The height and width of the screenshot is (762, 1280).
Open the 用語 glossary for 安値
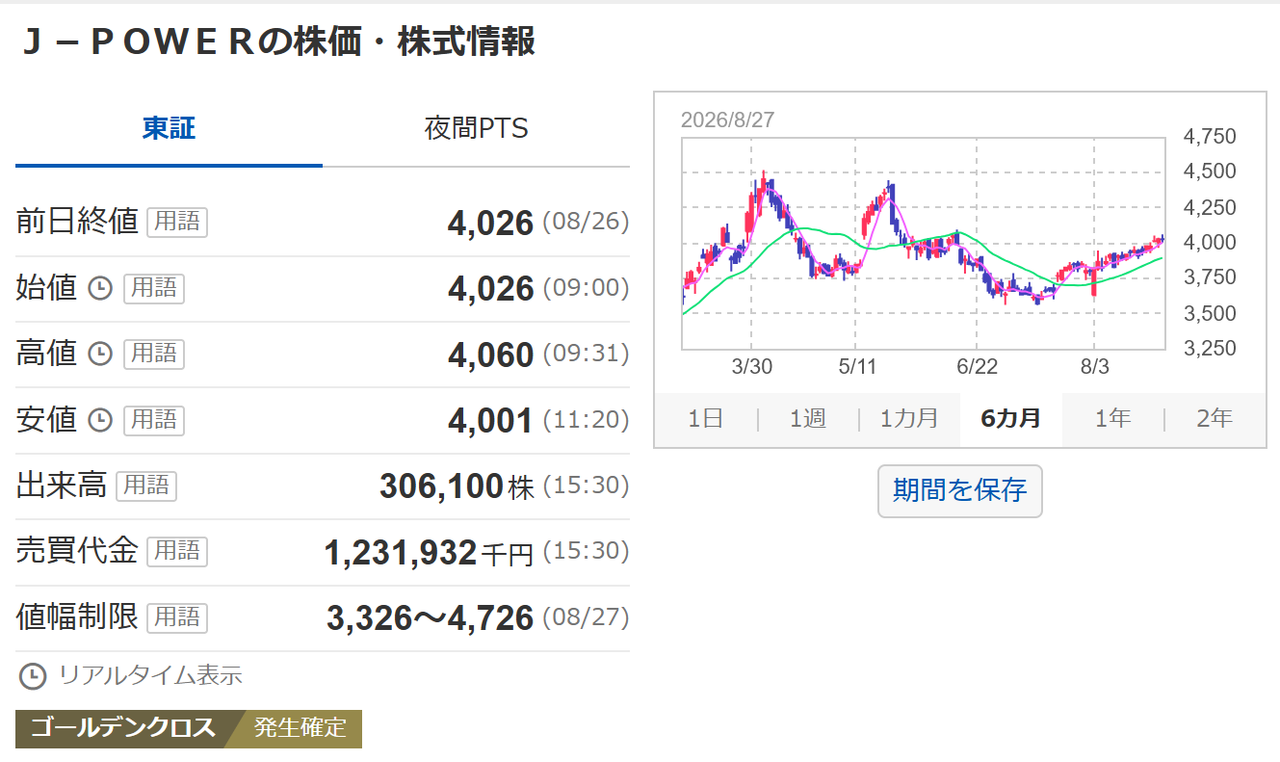click(x=154, y=420)
